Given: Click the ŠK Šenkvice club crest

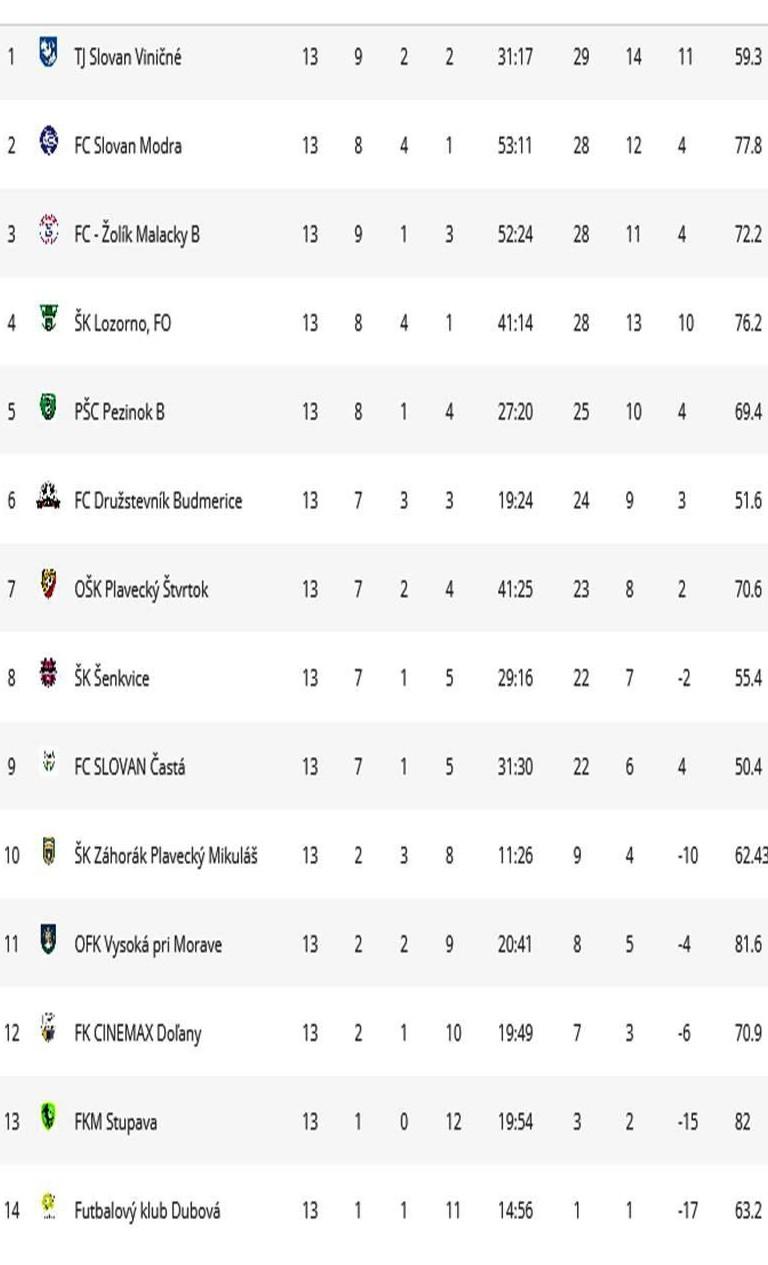Looking at the screenshot, I should coord(47,673).
